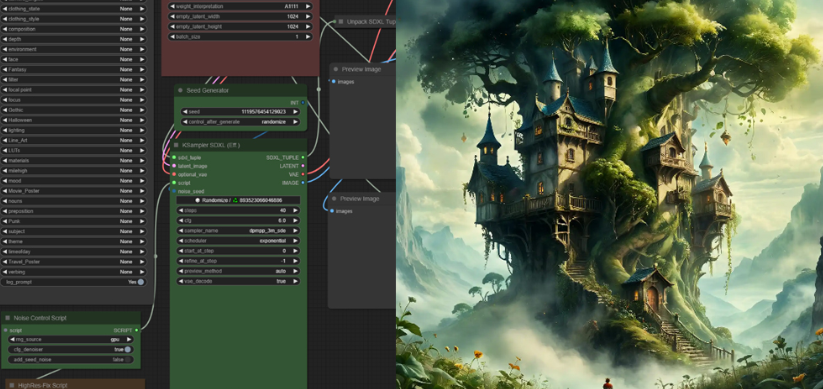Decrease cfg with its left arrow
Image resolution: width=823 pixels, height=389 pixels.
(x=181, y=220)
